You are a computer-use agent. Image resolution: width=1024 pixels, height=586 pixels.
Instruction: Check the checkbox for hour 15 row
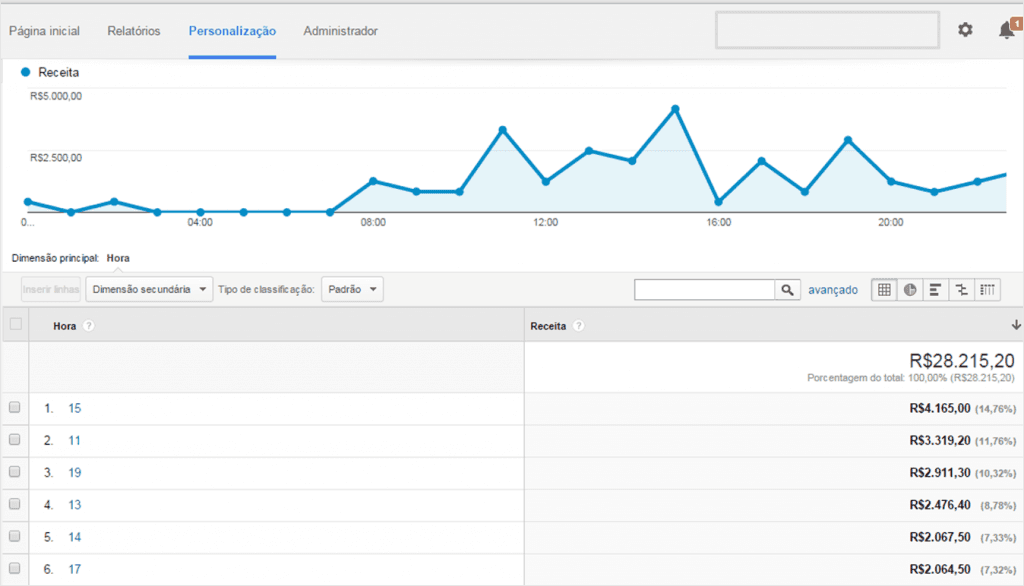(15, 407)
